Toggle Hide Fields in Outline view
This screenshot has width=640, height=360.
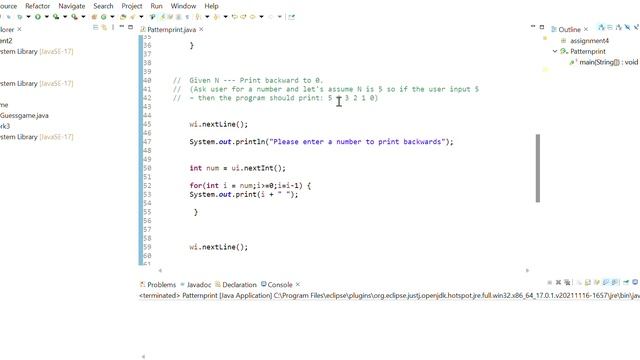[627, 27]
